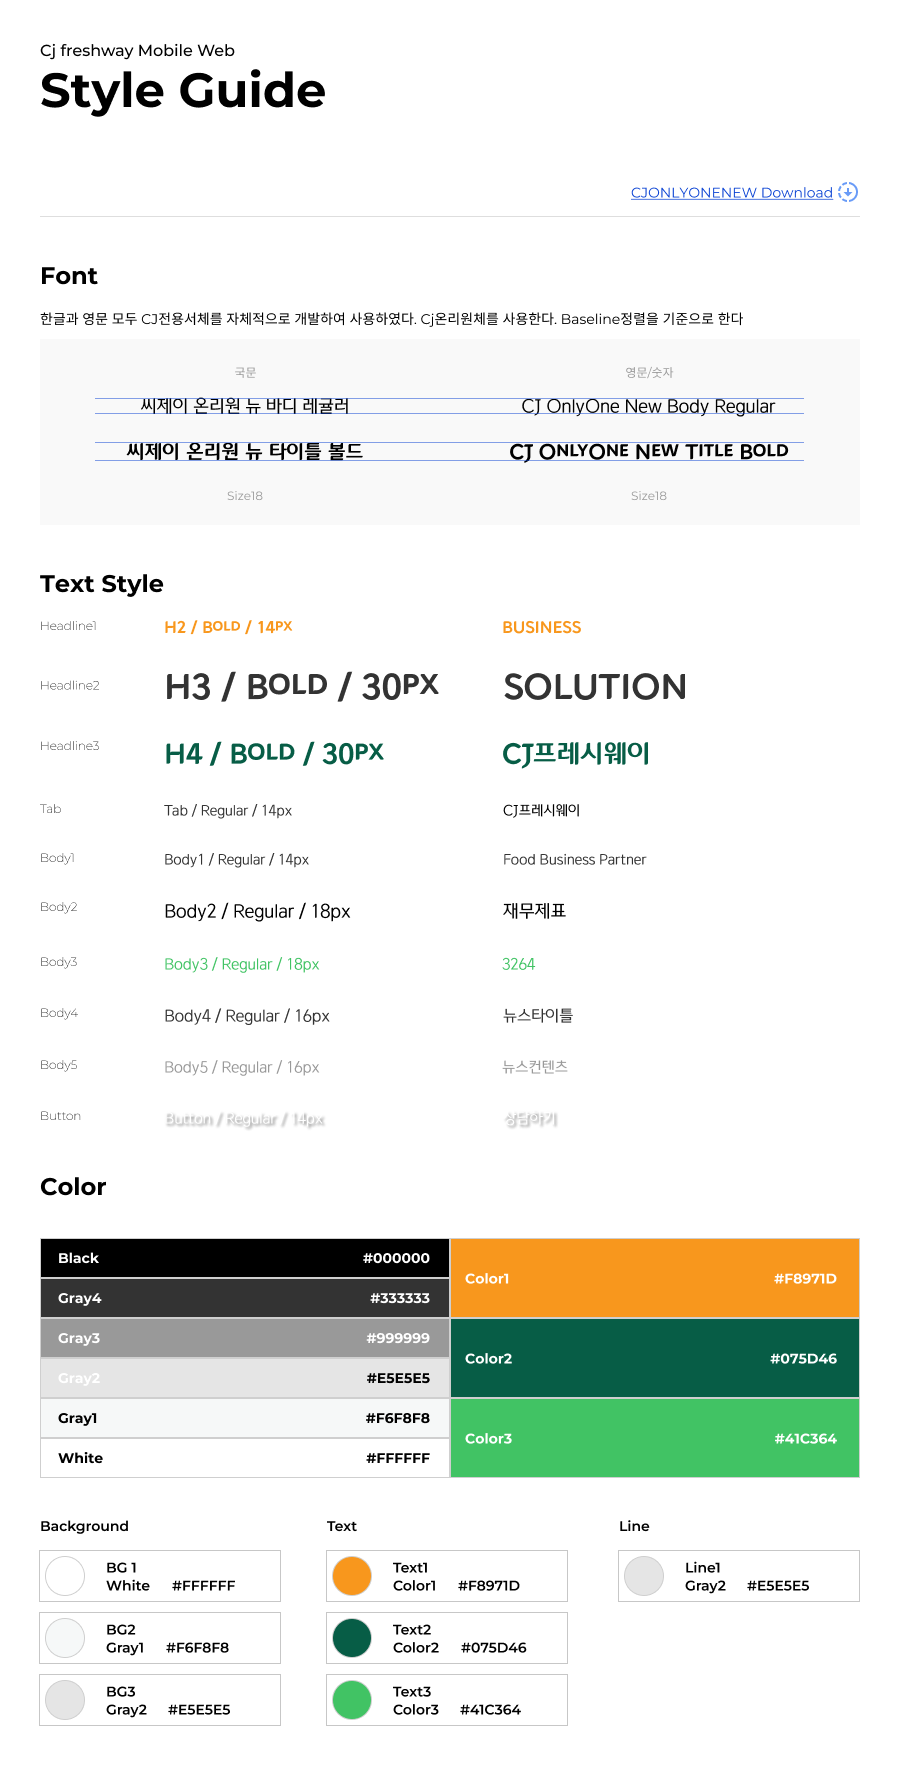Select the Gray2 #E5E5E5 color bar
Viewport: 900px width, 1766px height.
pyautogui.click(x=245, y=1378)
